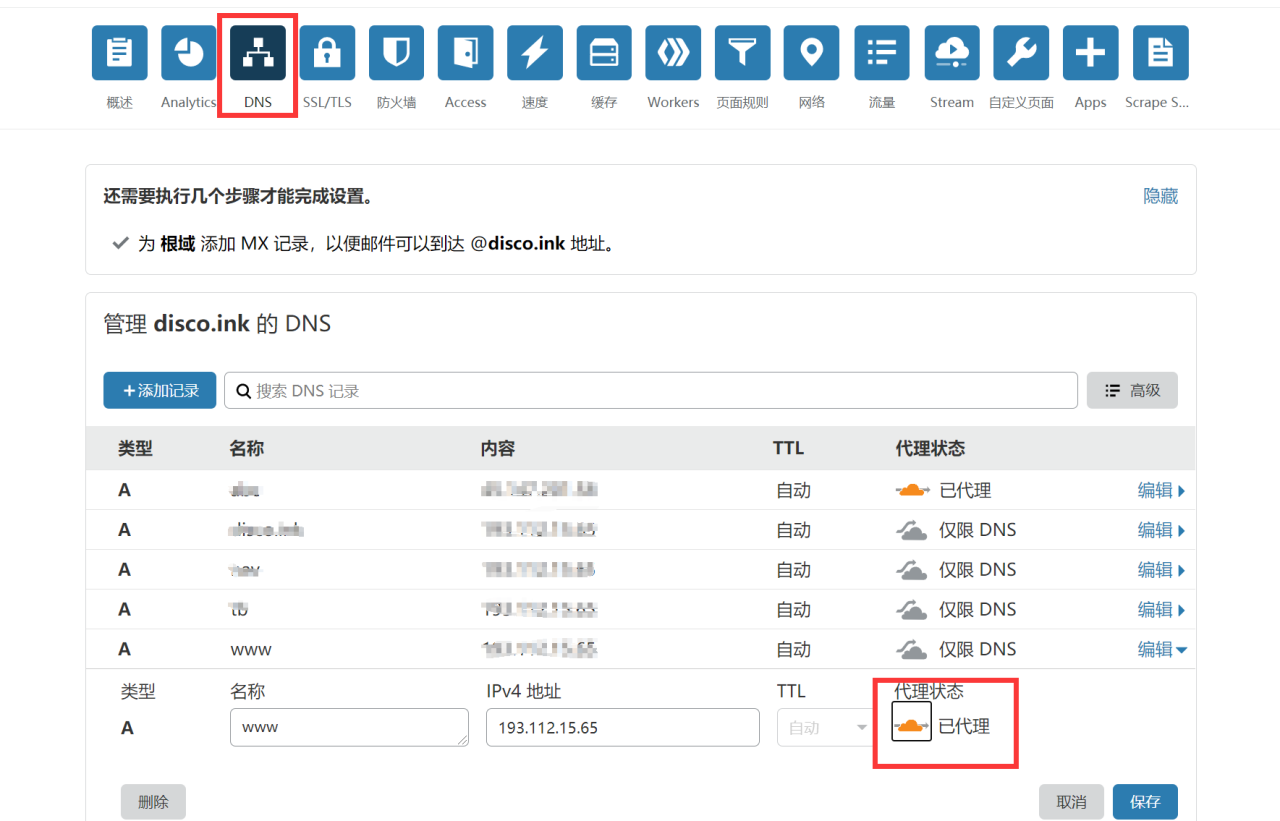Image resolution: width=1280 pixels, height=821 pixels.
Task: Click the Access tab label
Action: (x=466, y=102)
